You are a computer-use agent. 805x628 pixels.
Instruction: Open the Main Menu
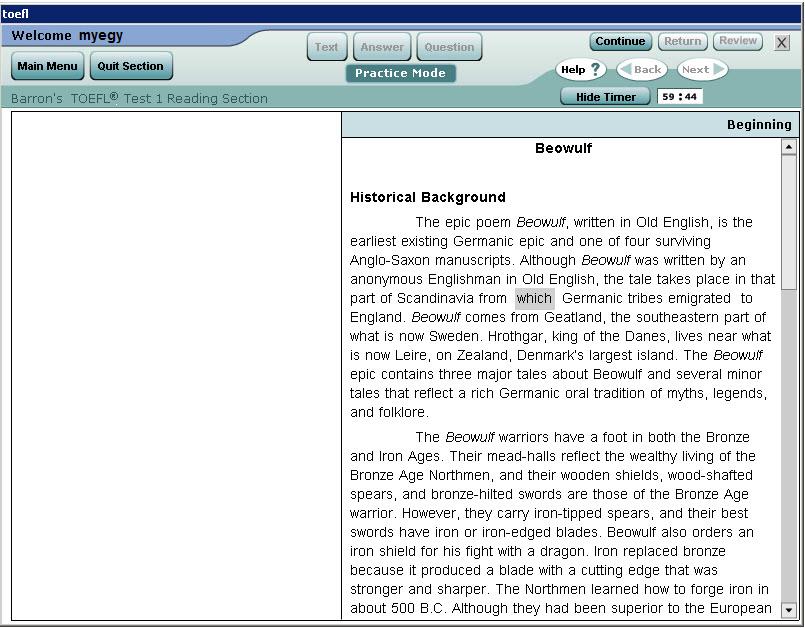tap(47, 66)
